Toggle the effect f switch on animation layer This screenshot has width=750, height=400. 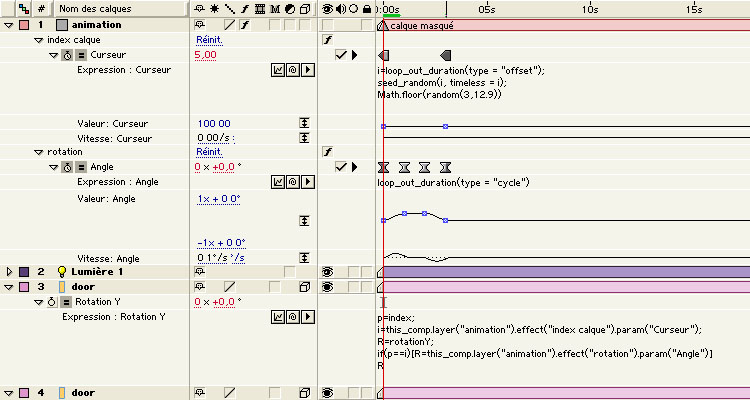244,25
